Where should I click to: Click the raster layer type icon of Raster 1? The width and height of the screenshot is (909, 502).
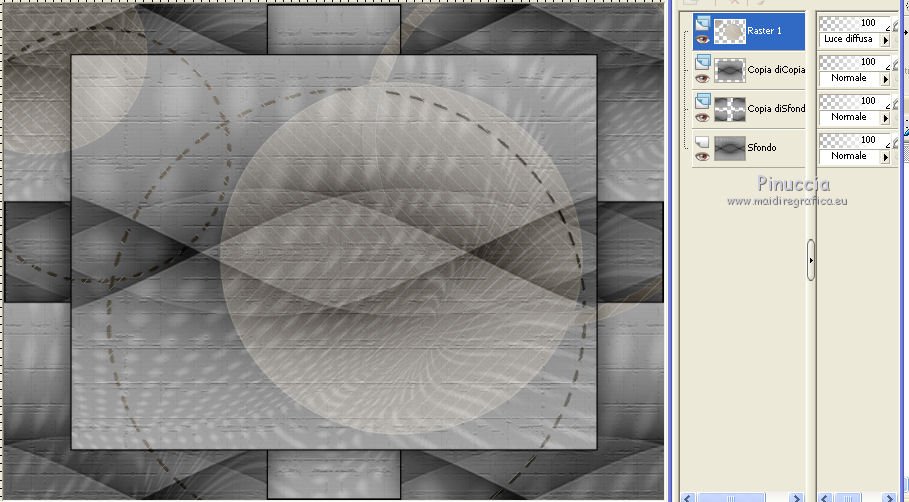click(x=703, y=24)
